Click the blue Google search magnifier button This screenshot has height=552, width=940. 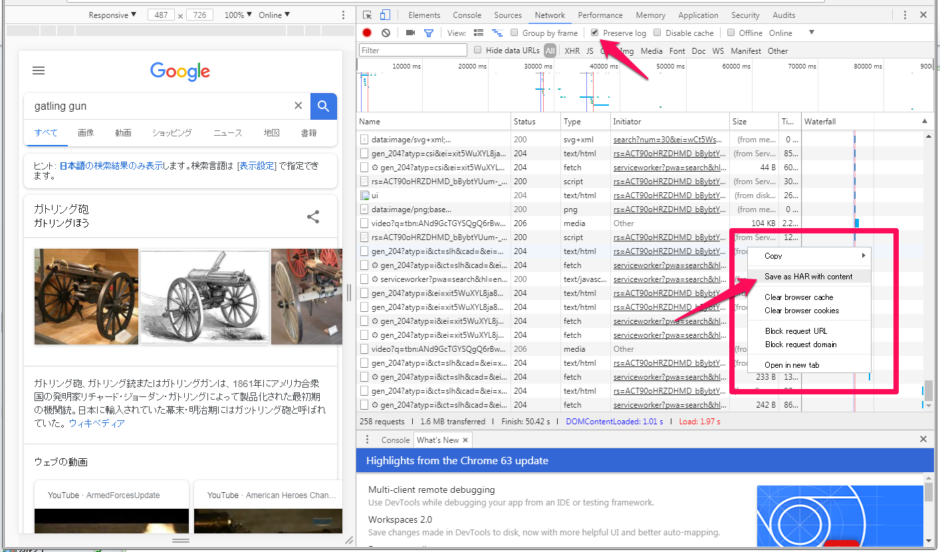point(323,106)
